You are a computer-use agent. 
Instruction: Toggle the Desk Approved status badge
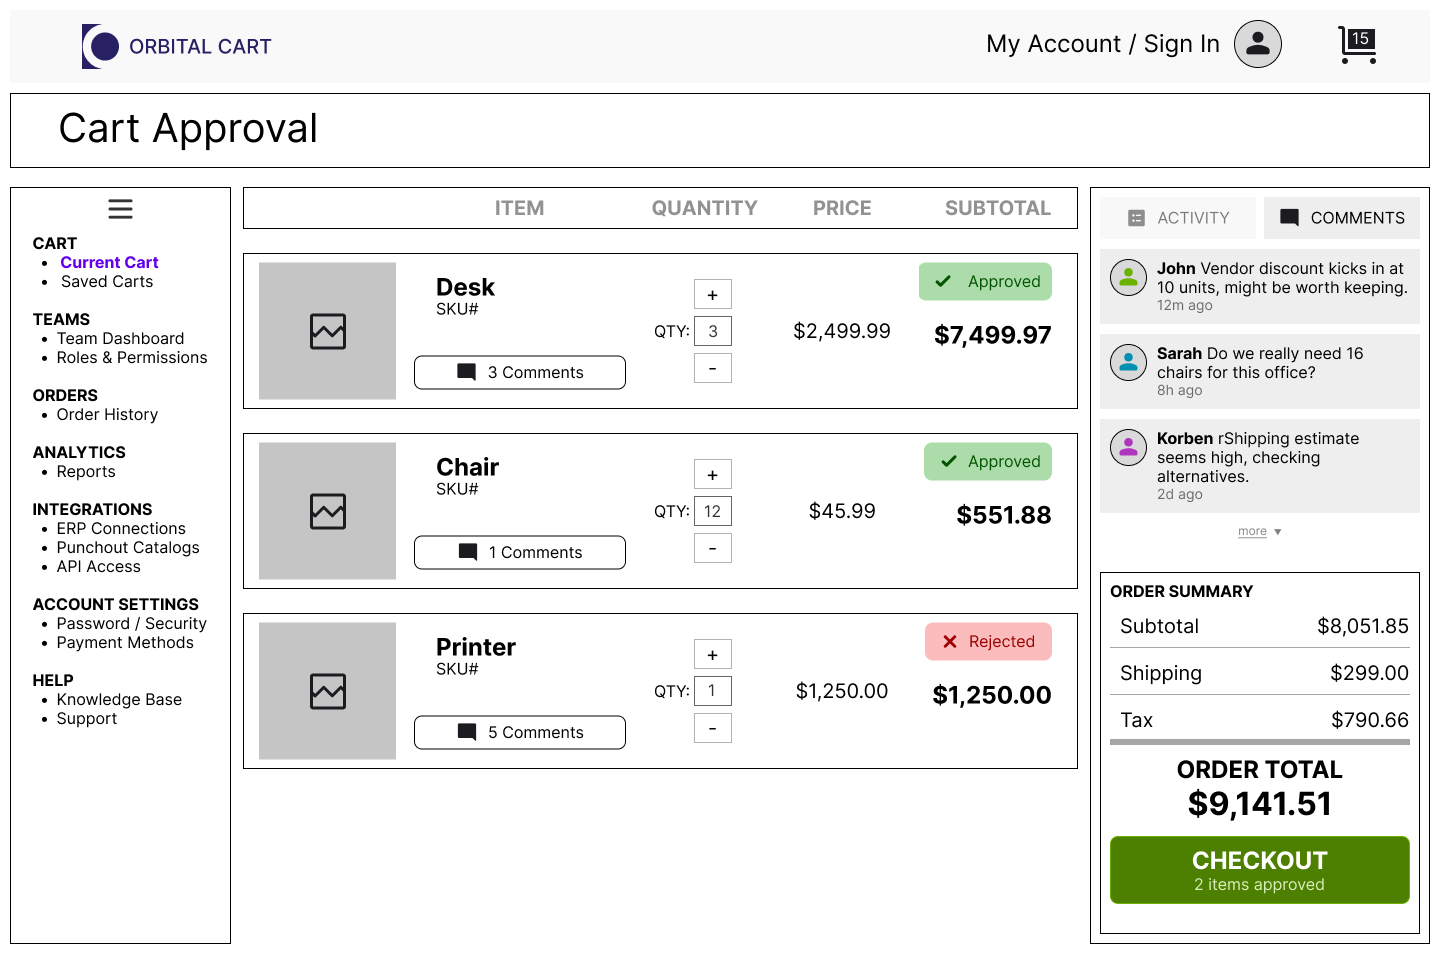click(985, 282)
